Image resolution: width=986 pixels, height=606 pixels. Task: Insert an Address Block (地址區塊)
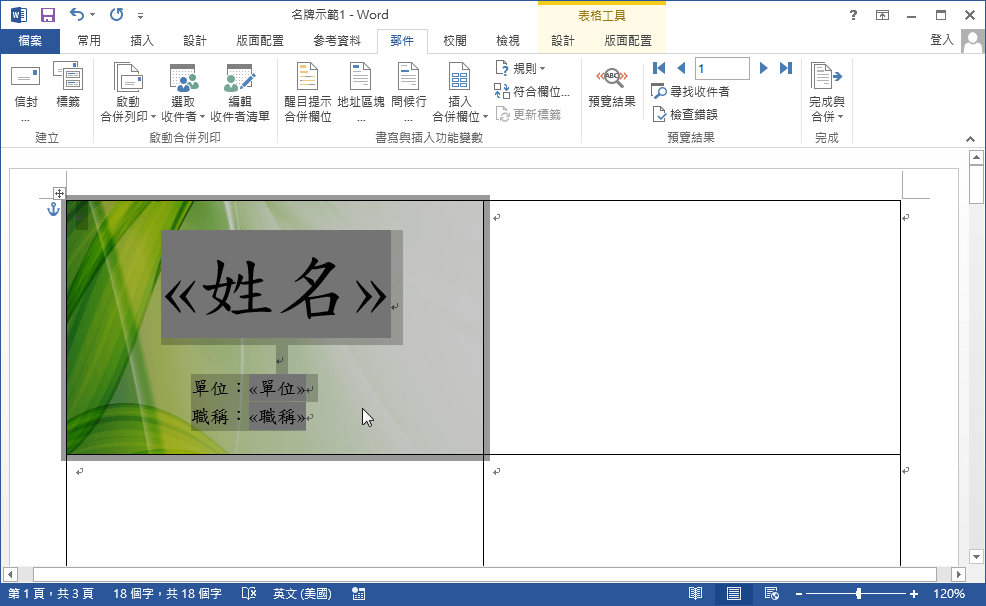(360, 88)
